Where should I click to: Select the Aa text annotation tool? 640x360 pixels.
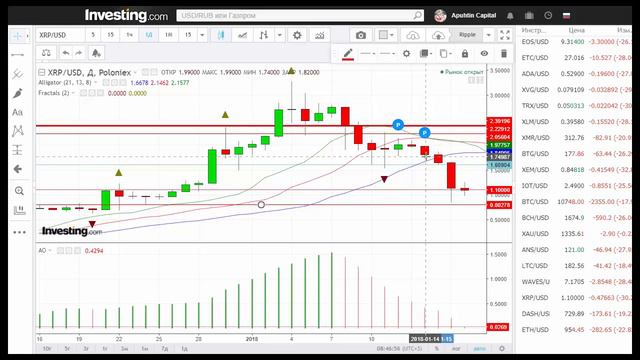[18, 112]
